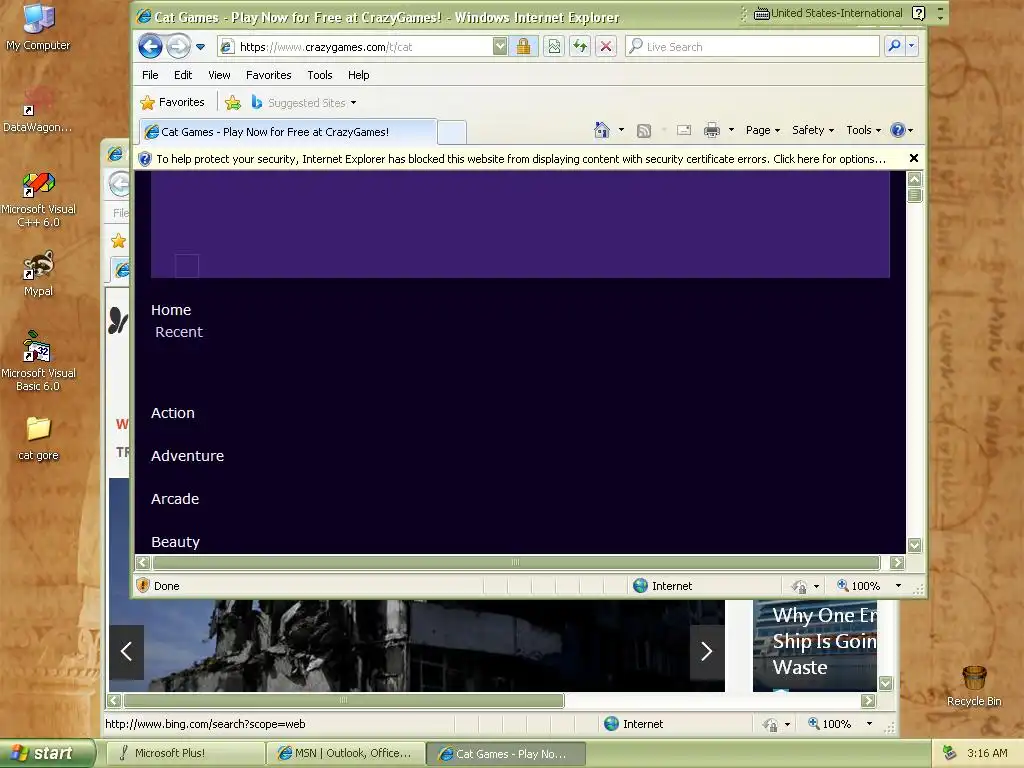This screenshot has height=768, width=1024.
Task: Open search provider dropdown arrow
Action: 912,46
